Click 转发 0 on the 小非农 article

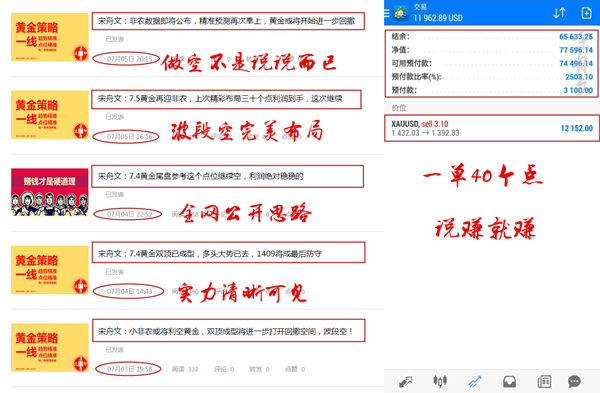(x=259, y=369)
